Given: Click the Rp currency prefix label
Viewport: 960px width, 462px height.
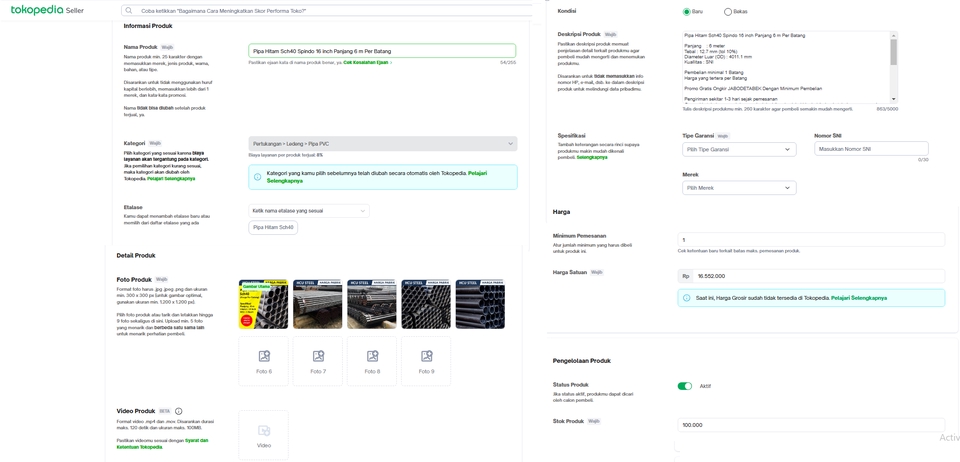Looking at the screenshot, I should (685, 276).
